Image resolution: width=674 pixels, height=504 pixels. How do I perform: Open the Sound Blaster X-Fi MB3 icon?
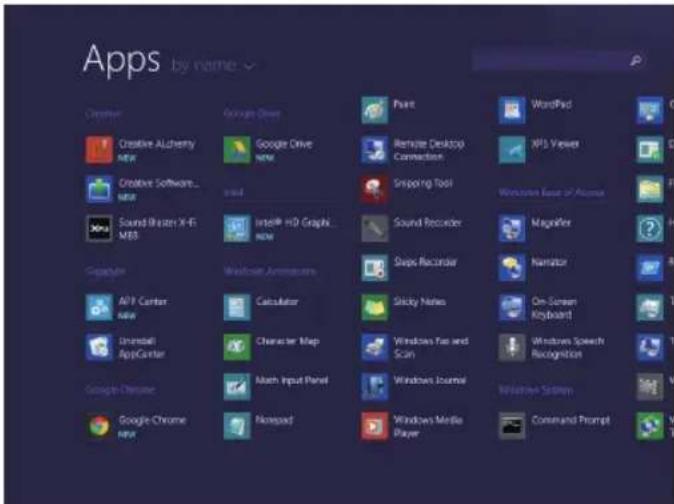(x=99, y=229)
